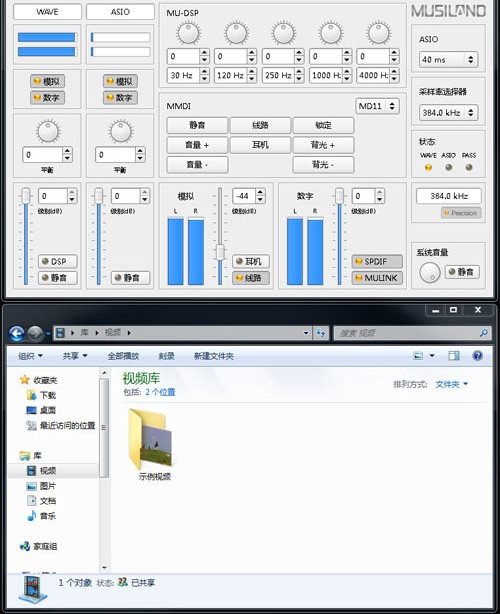
Task: Toggle the SPDIF output button
Action: [x=377, y=261]
